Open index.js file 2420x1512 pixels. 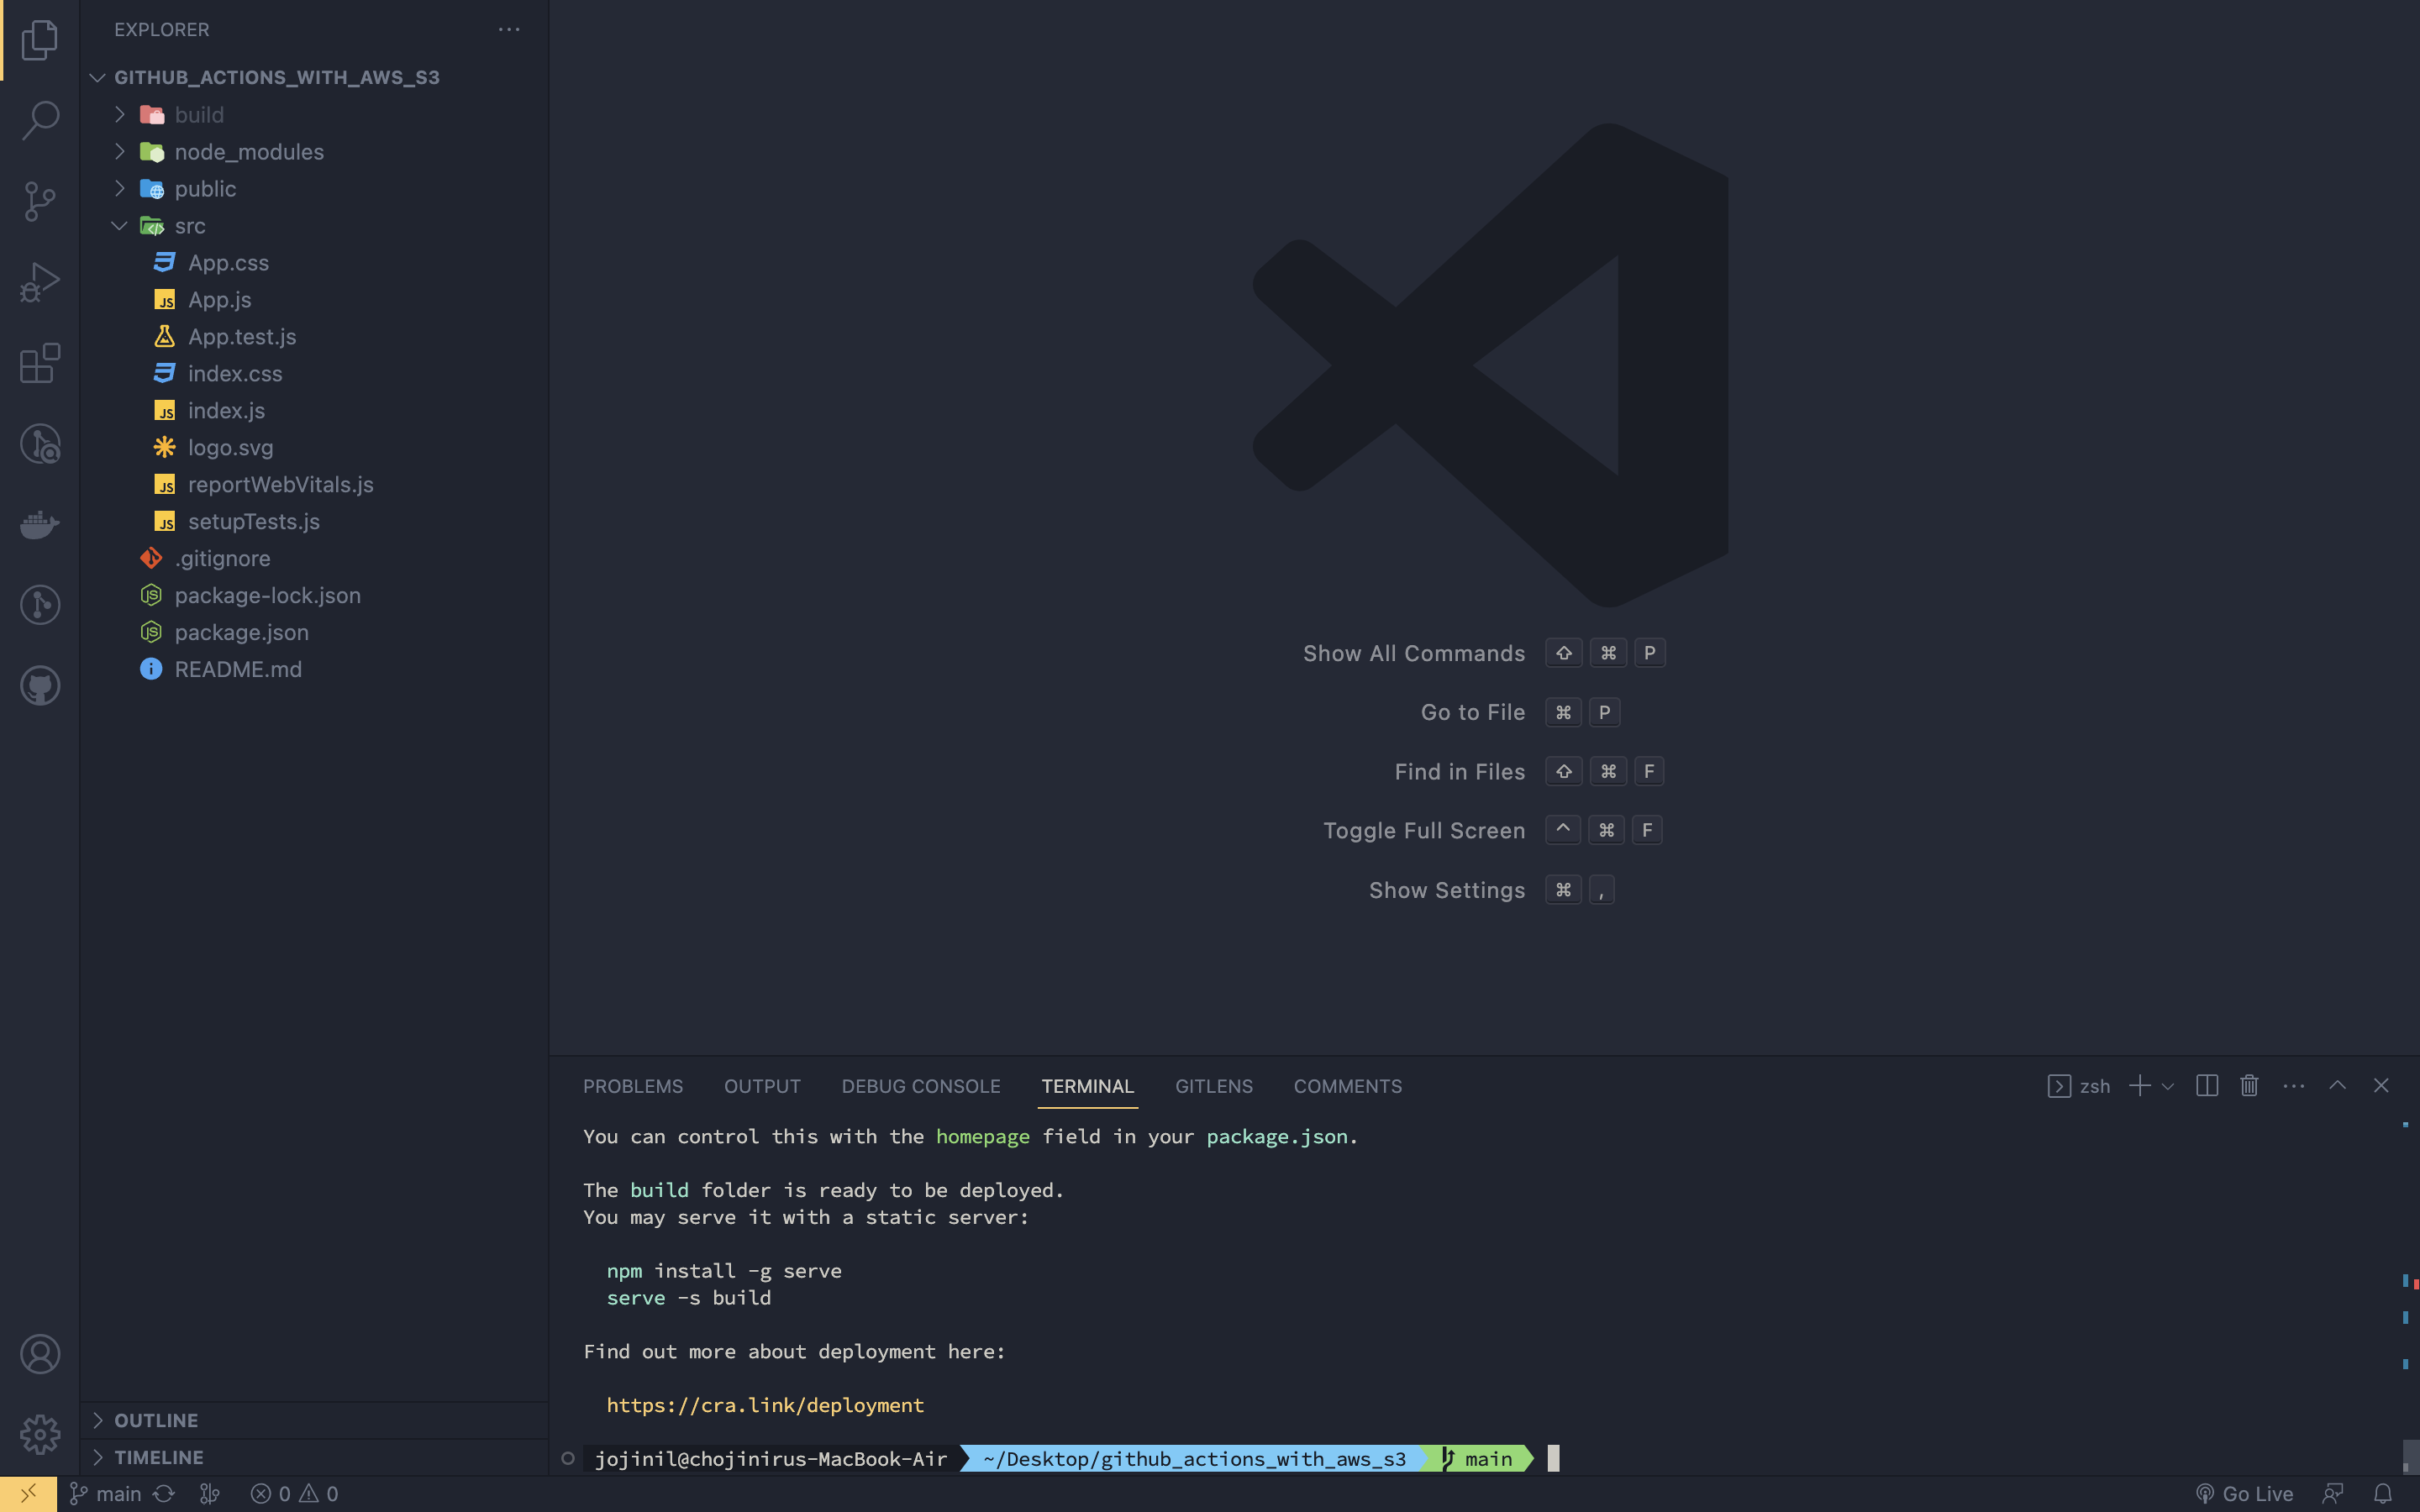coord(314,411)
